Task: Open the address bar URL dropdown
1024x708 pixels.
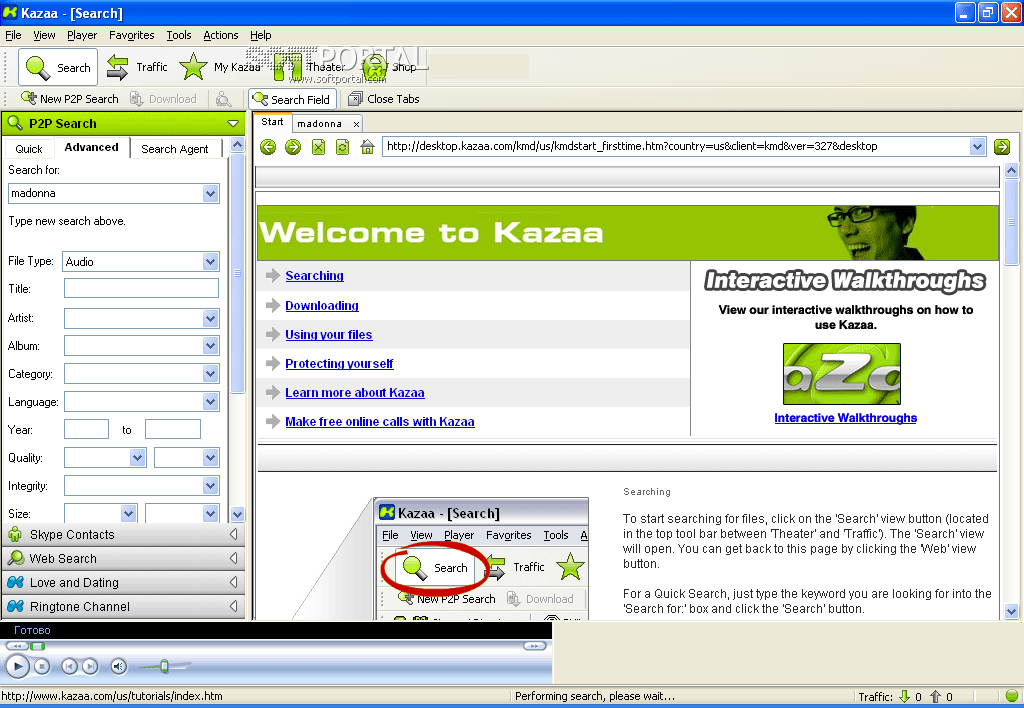Action: pos(977,146)
